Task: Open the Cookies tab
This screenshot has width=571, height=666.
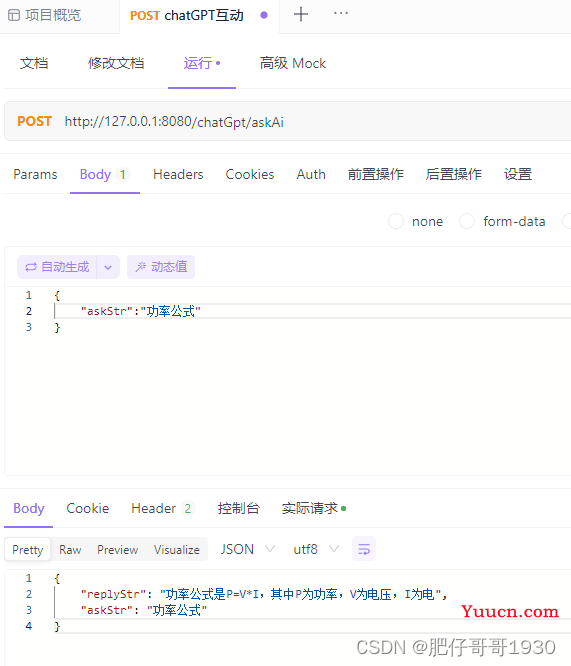Action: (250, 174)
